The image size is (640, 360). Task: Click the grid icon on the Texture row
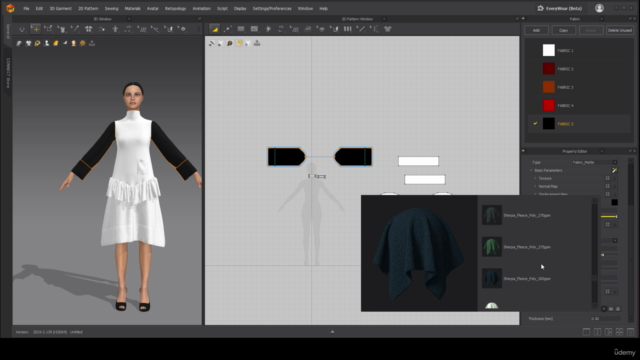coord(607,178)
